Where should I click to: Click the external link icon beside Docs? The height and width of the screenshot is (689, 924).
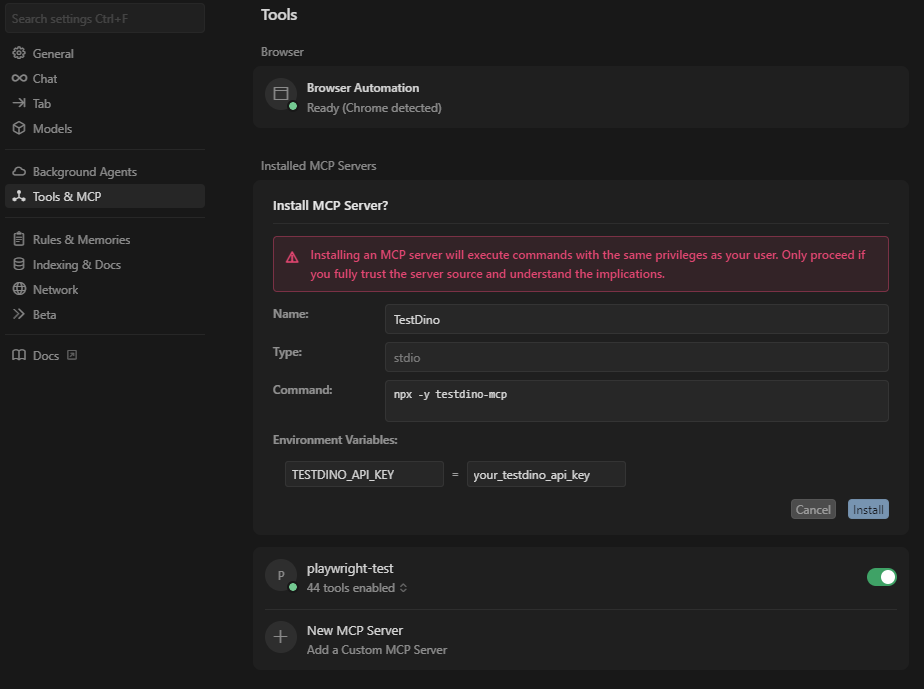coord(72,355)
